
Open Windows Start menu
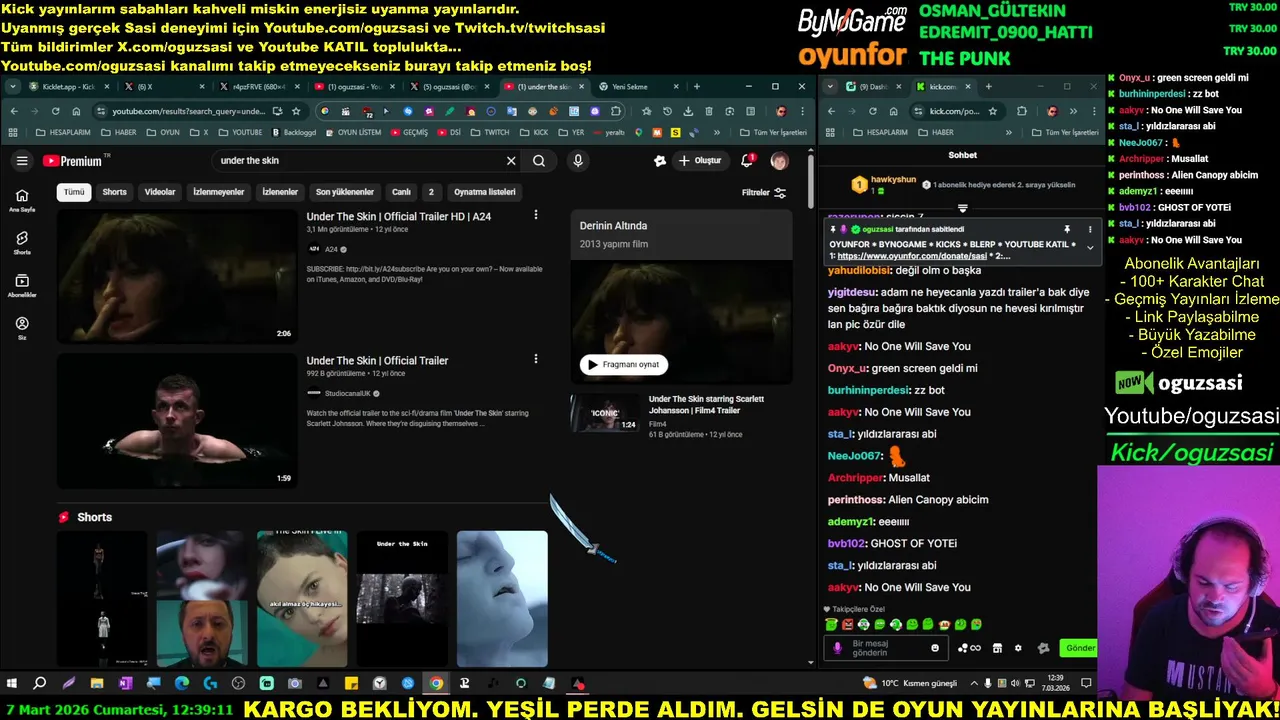click(x=12, y=684)
